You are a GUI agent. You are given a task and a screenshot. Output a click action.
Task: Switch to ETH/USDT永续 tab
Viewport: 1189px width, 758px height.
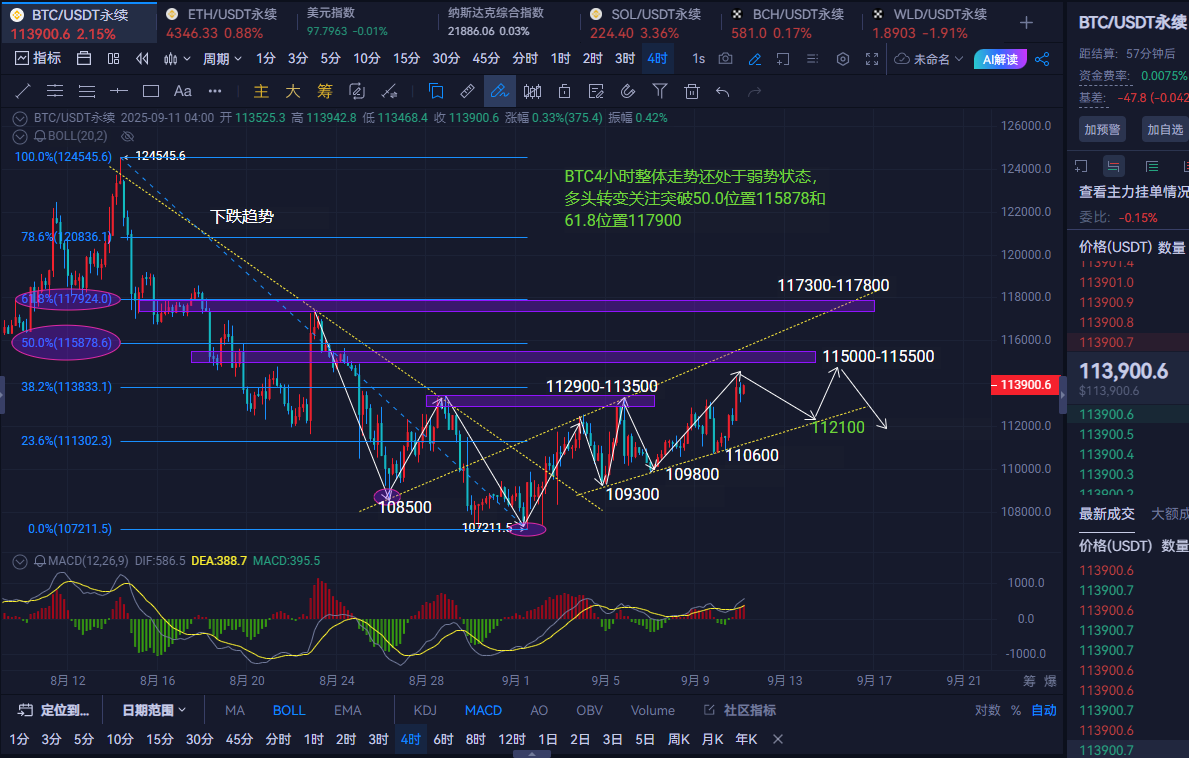(x=224, y=23)
